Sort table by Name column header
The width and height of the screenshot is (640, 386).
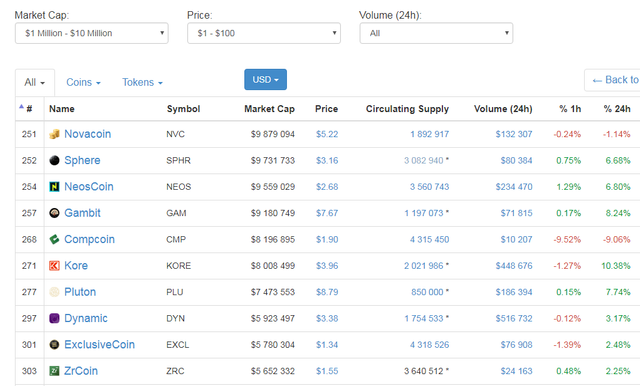pyautogui.click(x=62, y=109)
